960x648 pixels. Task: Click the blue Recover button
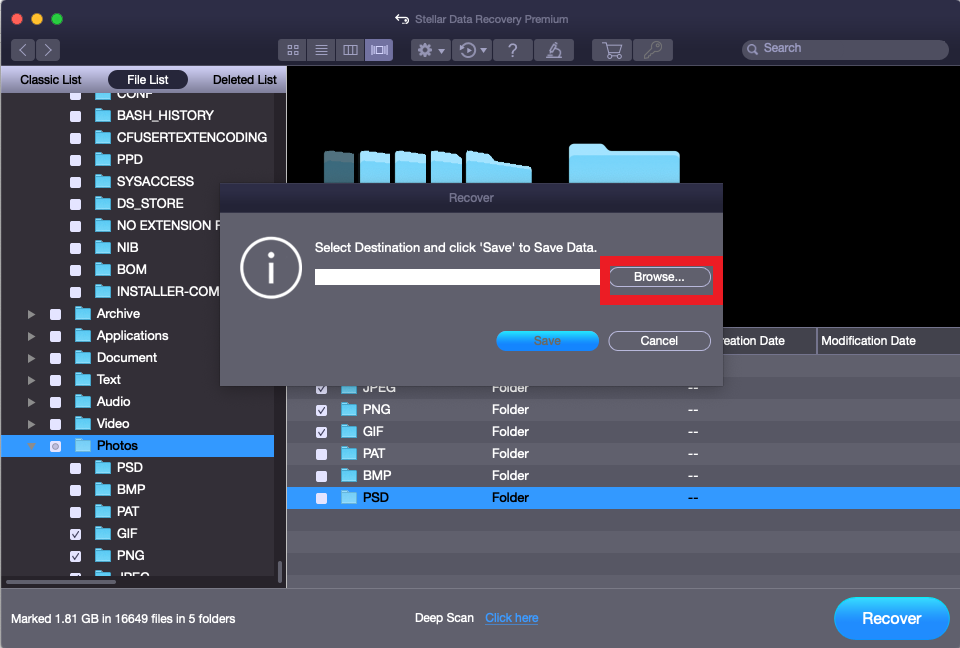891,619
